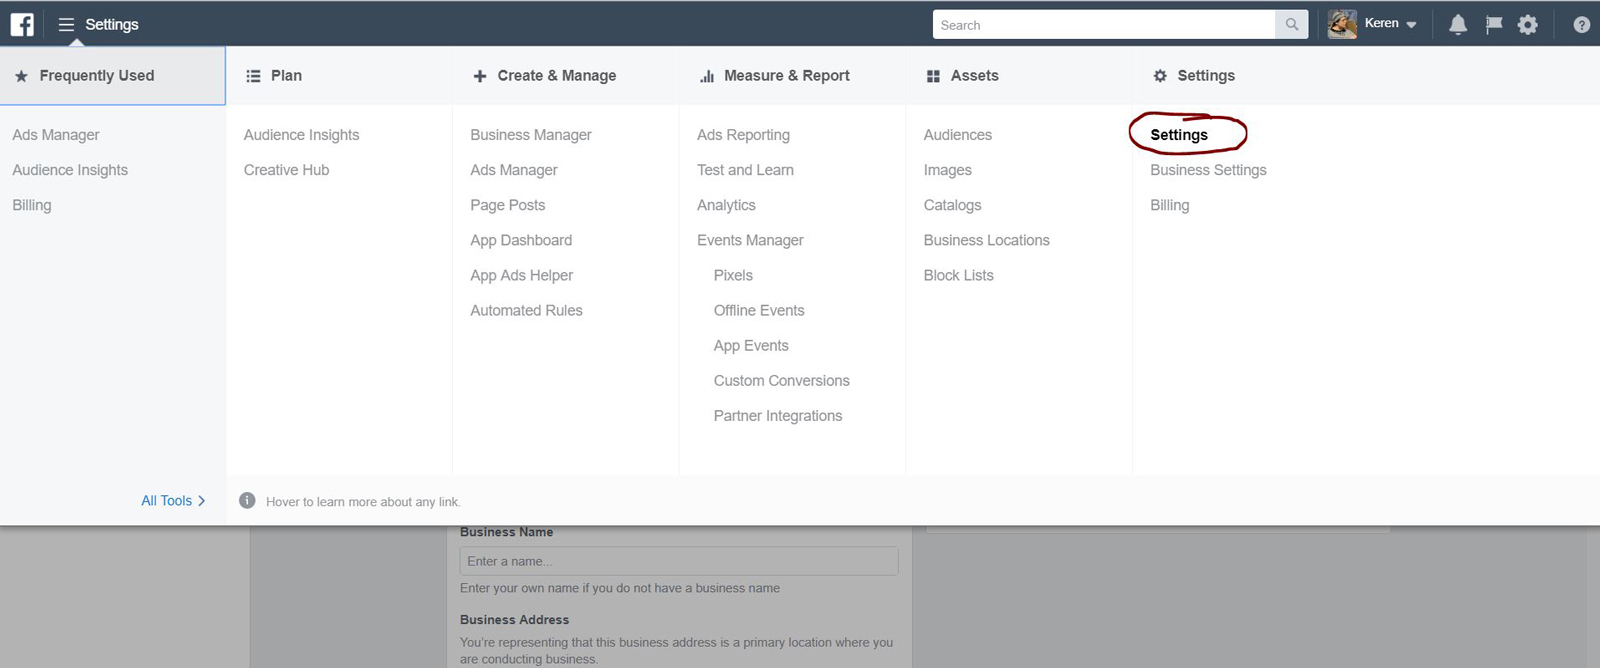
Task: Toggle the hamburger menu icon
Action: (66, 24)
